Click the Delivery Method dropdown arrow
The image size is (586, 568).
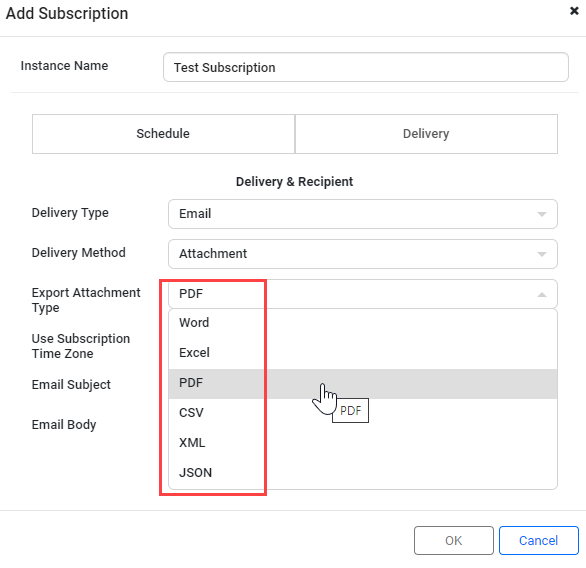coord(542,254)
